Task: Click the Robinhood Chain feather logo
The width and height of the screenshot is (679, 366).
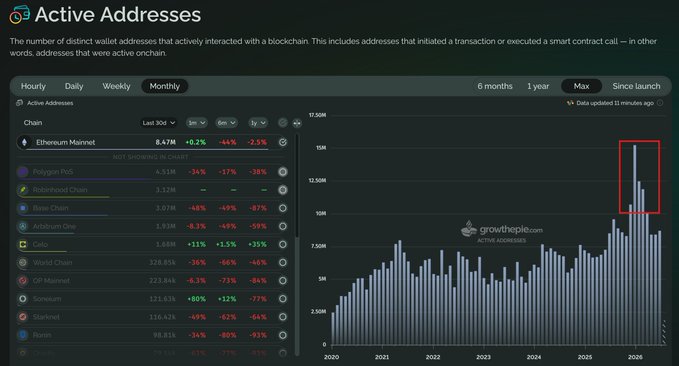Action: click(x=23, y=190)
